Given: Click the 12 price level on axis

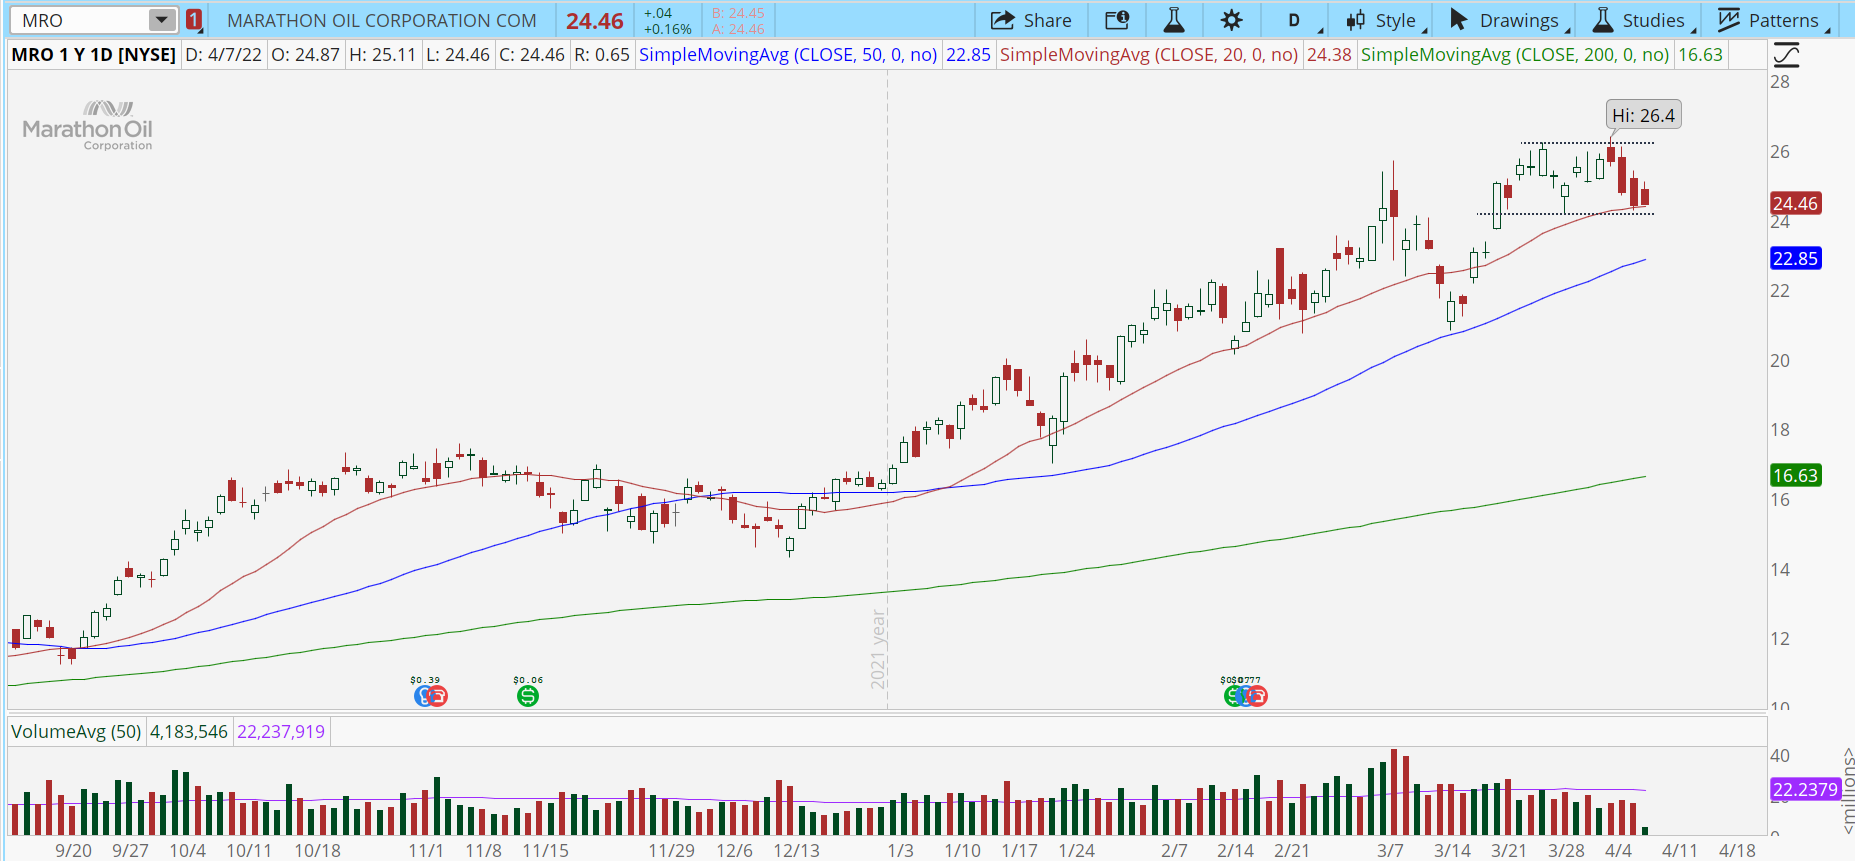Looking at the screenshot, I should (x=1780, y=639).
